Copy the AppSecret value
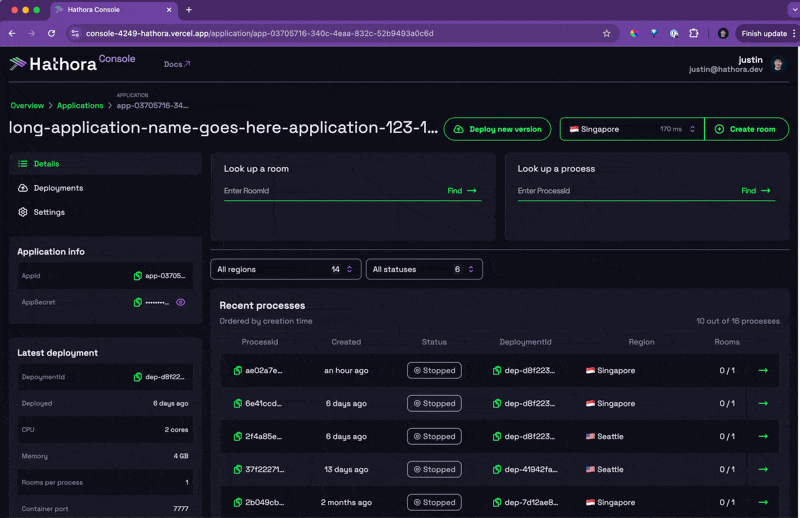Image resolution: width=800 pixels, height=518 pixels. point(137,303)
